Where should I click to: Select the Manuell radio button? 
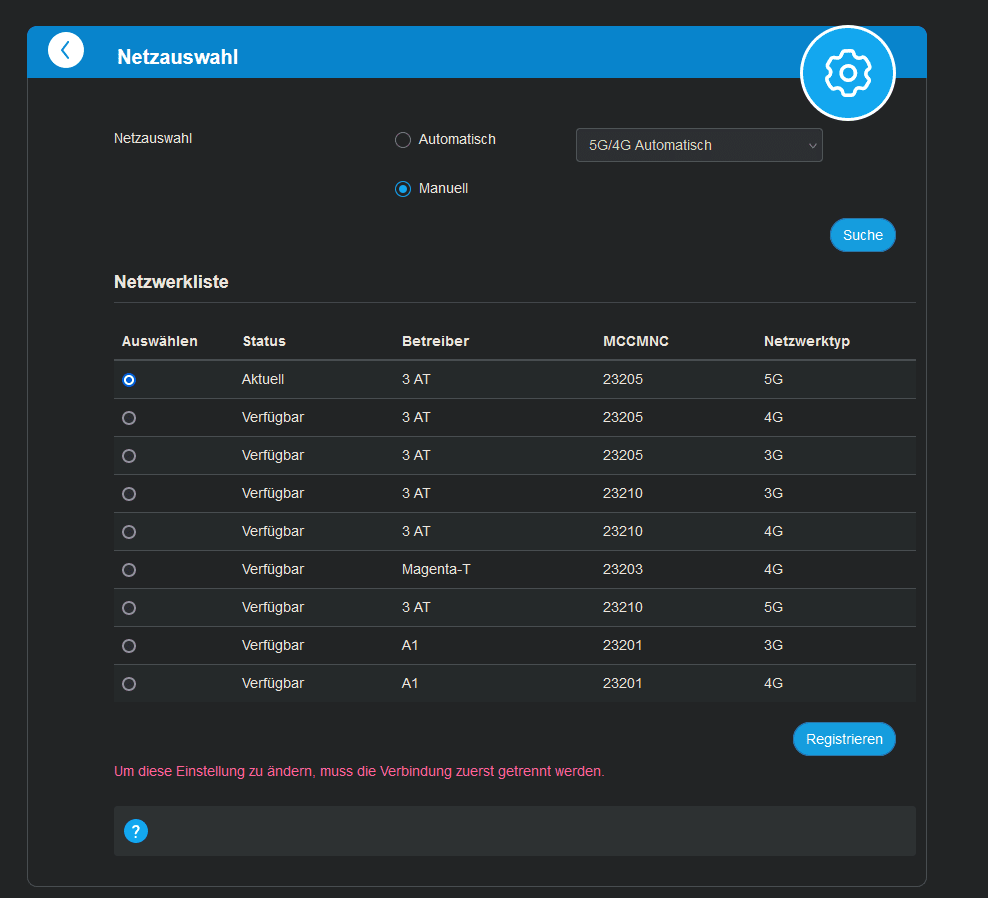pyautogui.click(x=403, y=189)
